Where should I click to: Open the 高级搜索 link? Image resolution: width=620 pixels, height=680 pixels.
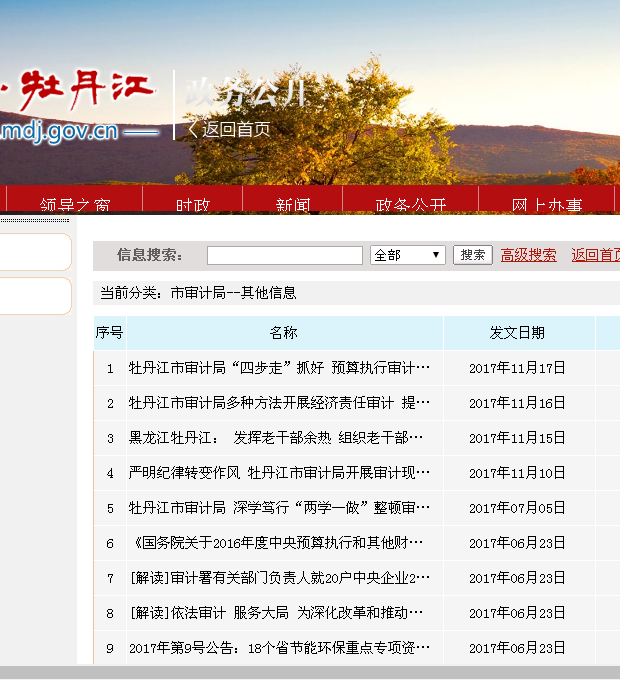pos(528,255)
